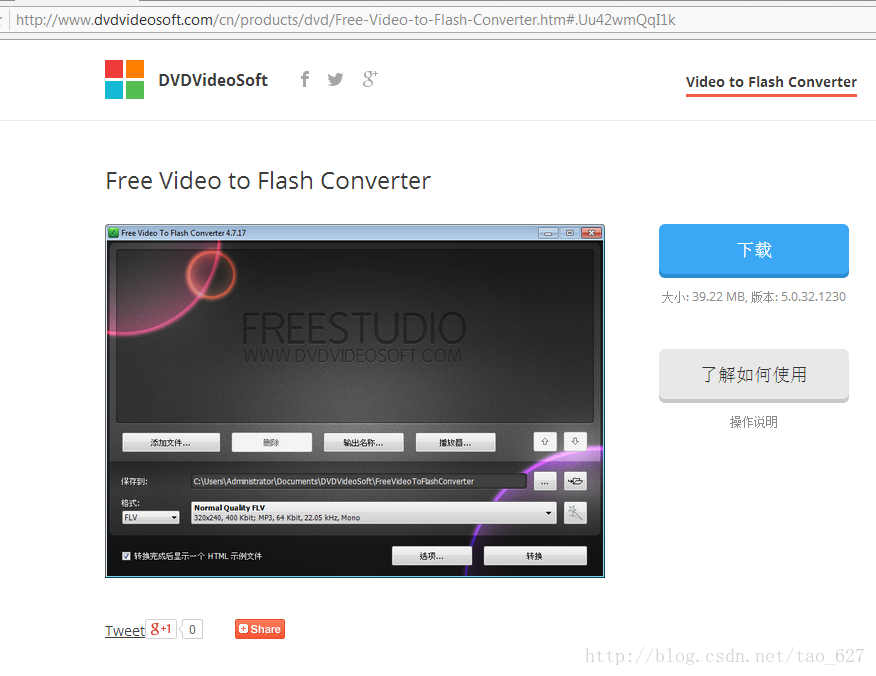Click the browse ellipsis button beside save path
Screen dimensions: 876x676
click(x=545, y=481)
